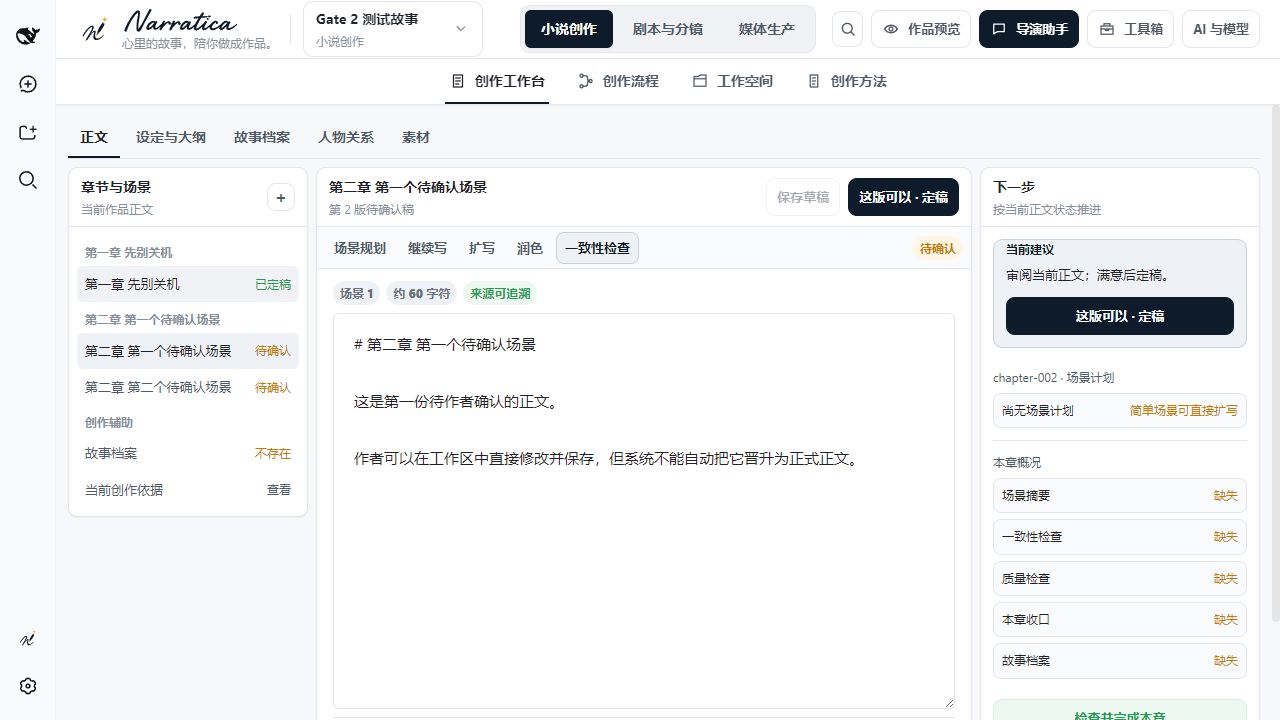Click the 场景 1 chip
This screenshot has width=1280, height=720.
click(x=357, y=293)
